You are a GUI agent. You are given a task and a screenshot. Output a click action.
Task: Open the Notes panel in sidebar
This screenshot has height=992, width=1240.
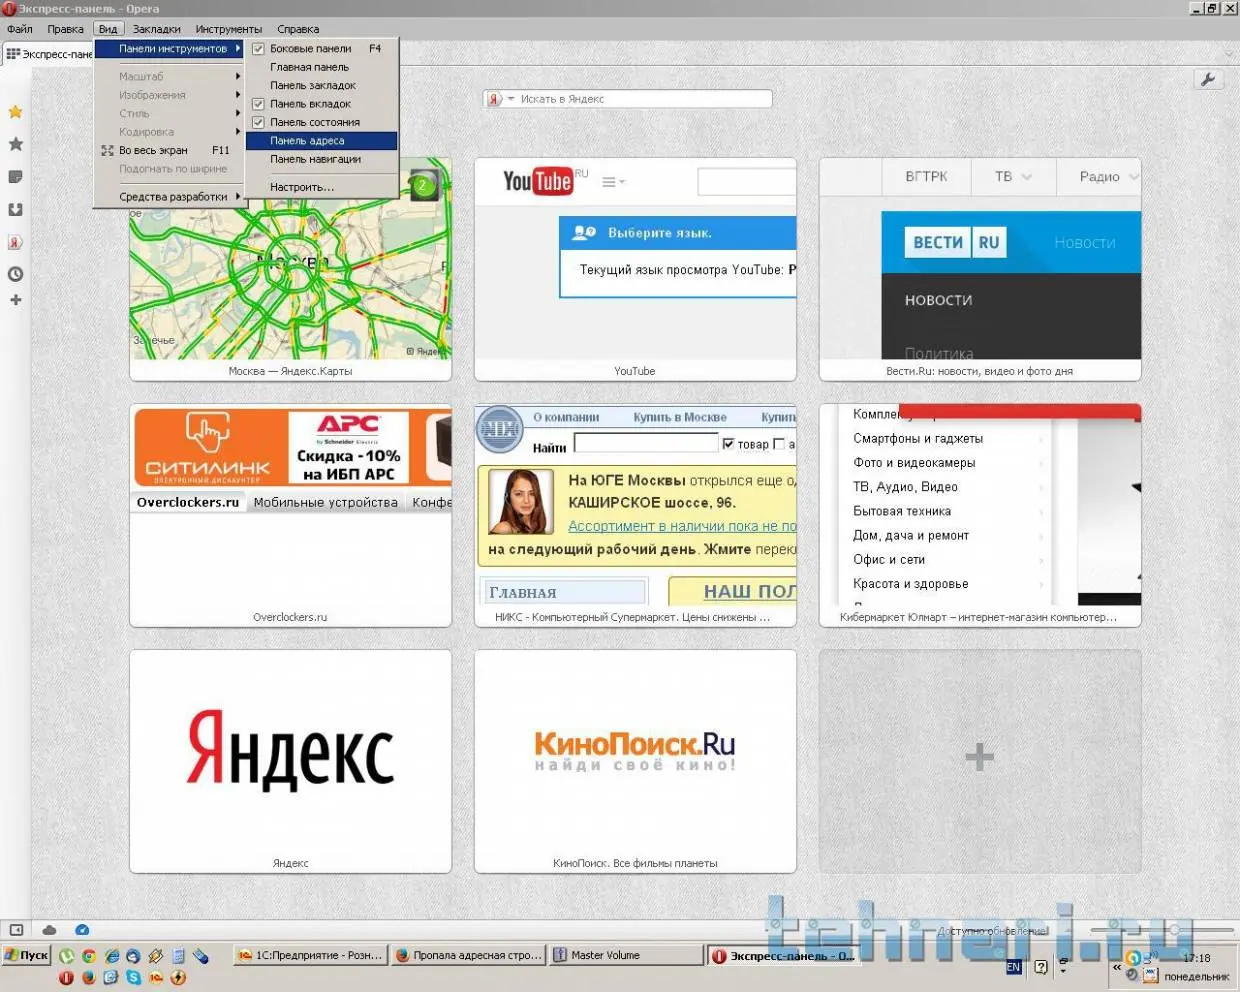click(x=15, y=177)
